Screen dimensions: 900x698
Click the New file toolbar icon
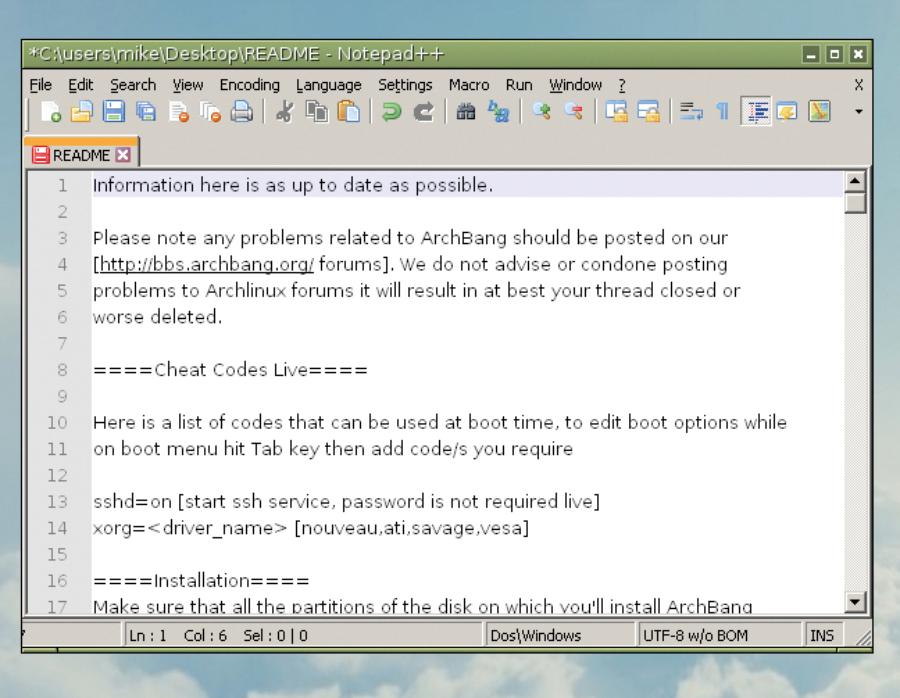(51, 111)
